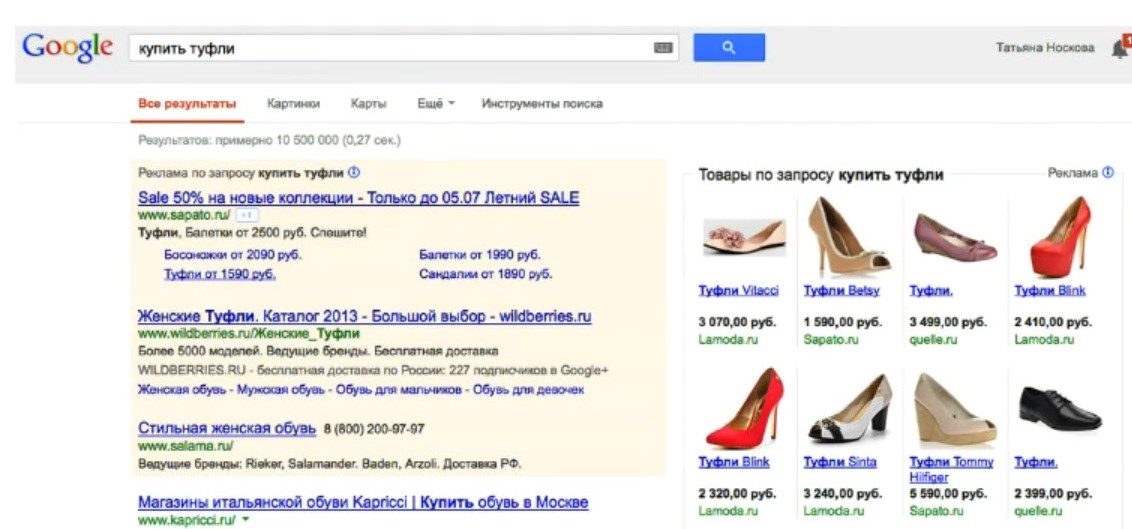
Task: Open 'Туфли Blink' link priced 2 320,00 руб.
Action: (733, 462)
